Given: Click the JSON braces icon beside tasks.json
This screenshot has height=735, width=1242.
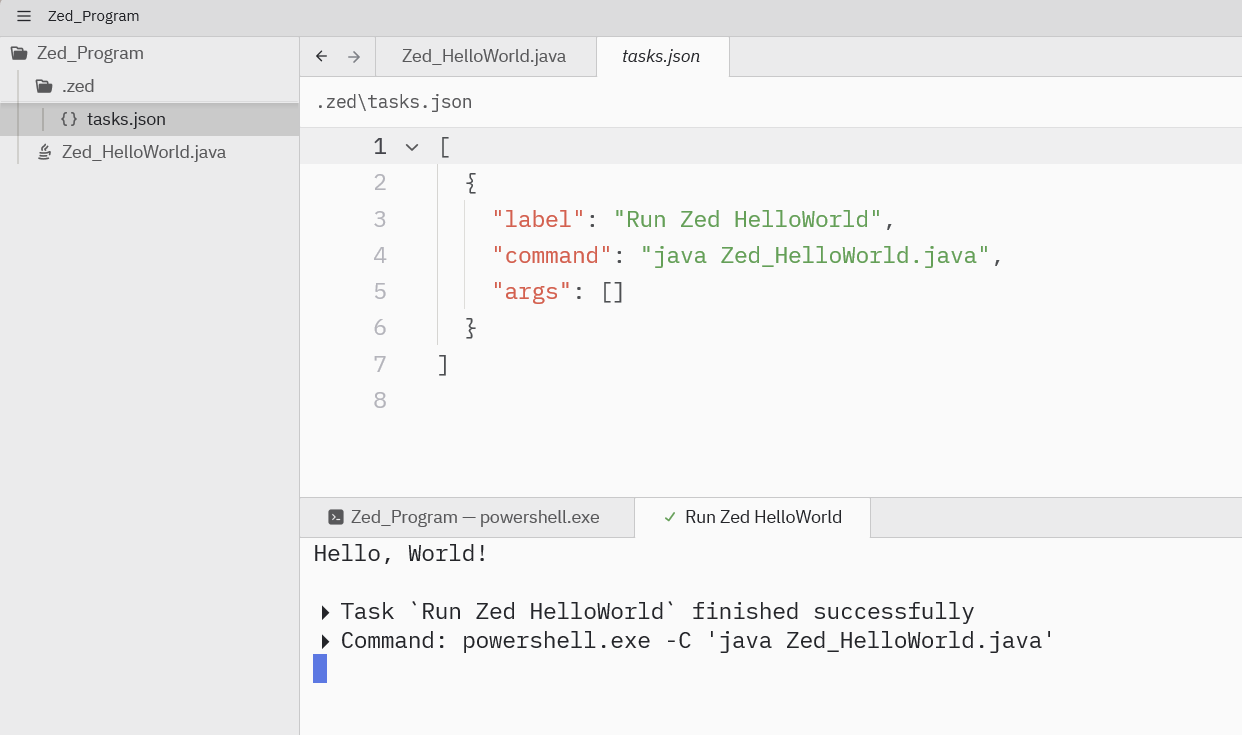Looking at the screenshot, I should coord(69,119).
